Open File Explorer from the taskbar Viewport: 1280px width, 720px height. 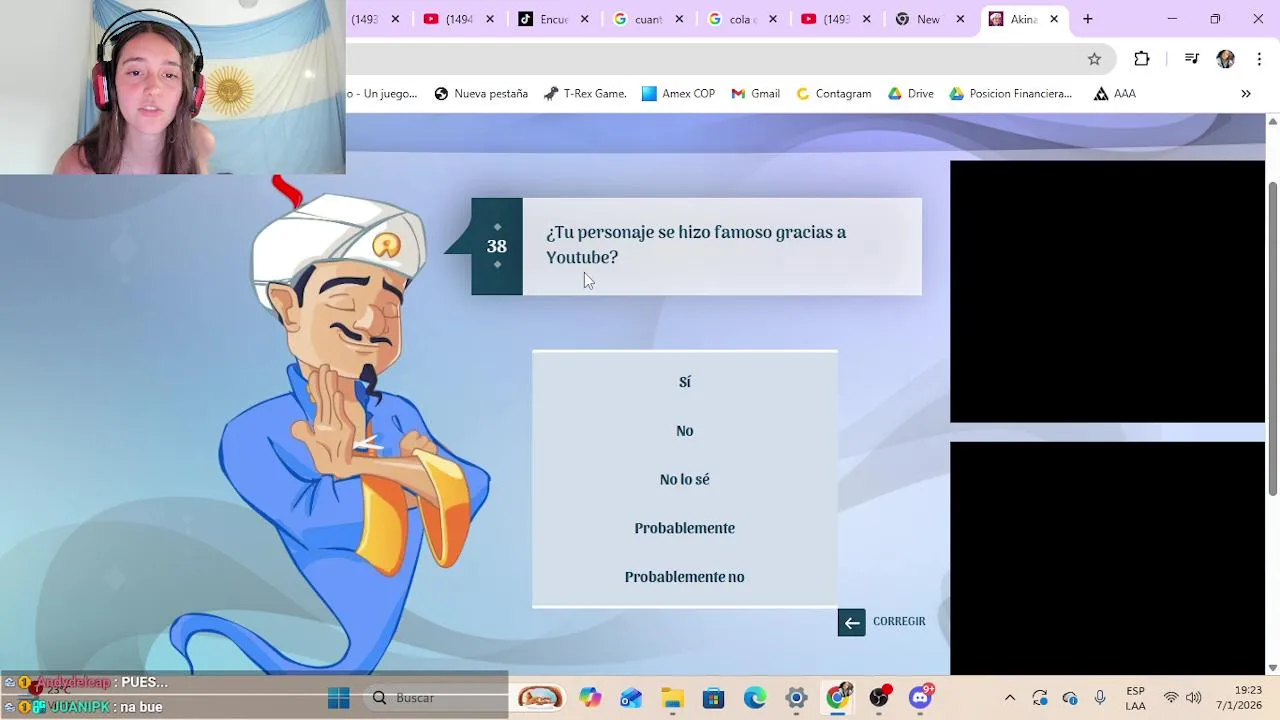(672, 698)
